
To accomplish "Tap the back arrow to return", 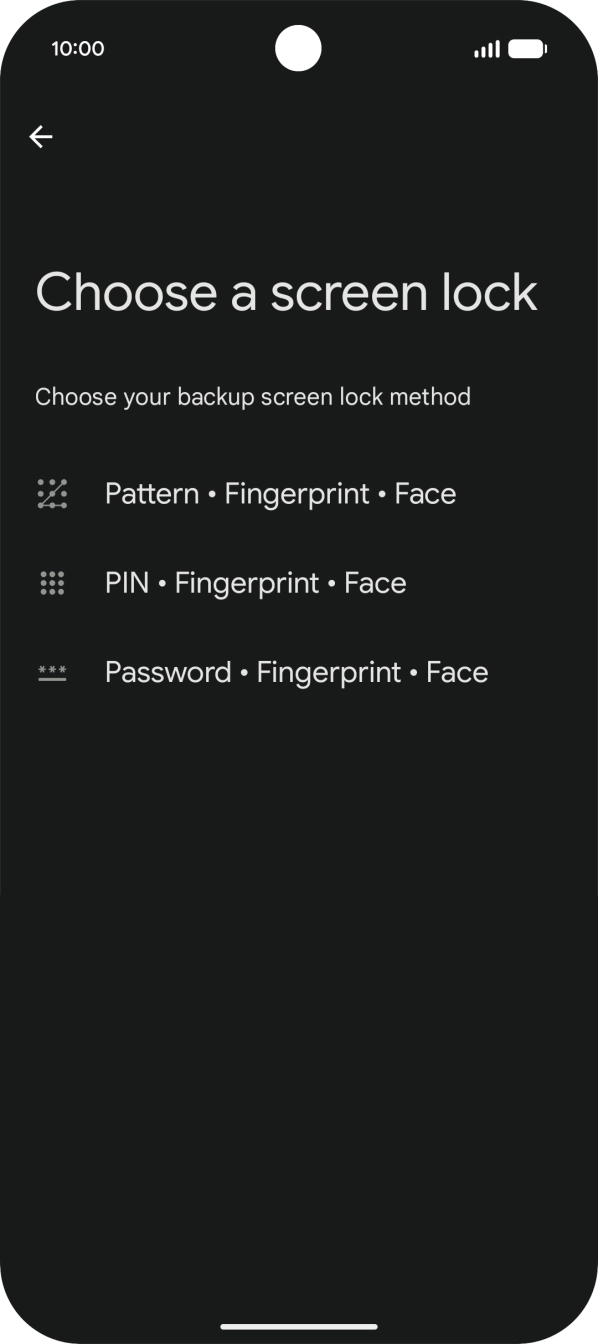I will (x=41, y=137).
